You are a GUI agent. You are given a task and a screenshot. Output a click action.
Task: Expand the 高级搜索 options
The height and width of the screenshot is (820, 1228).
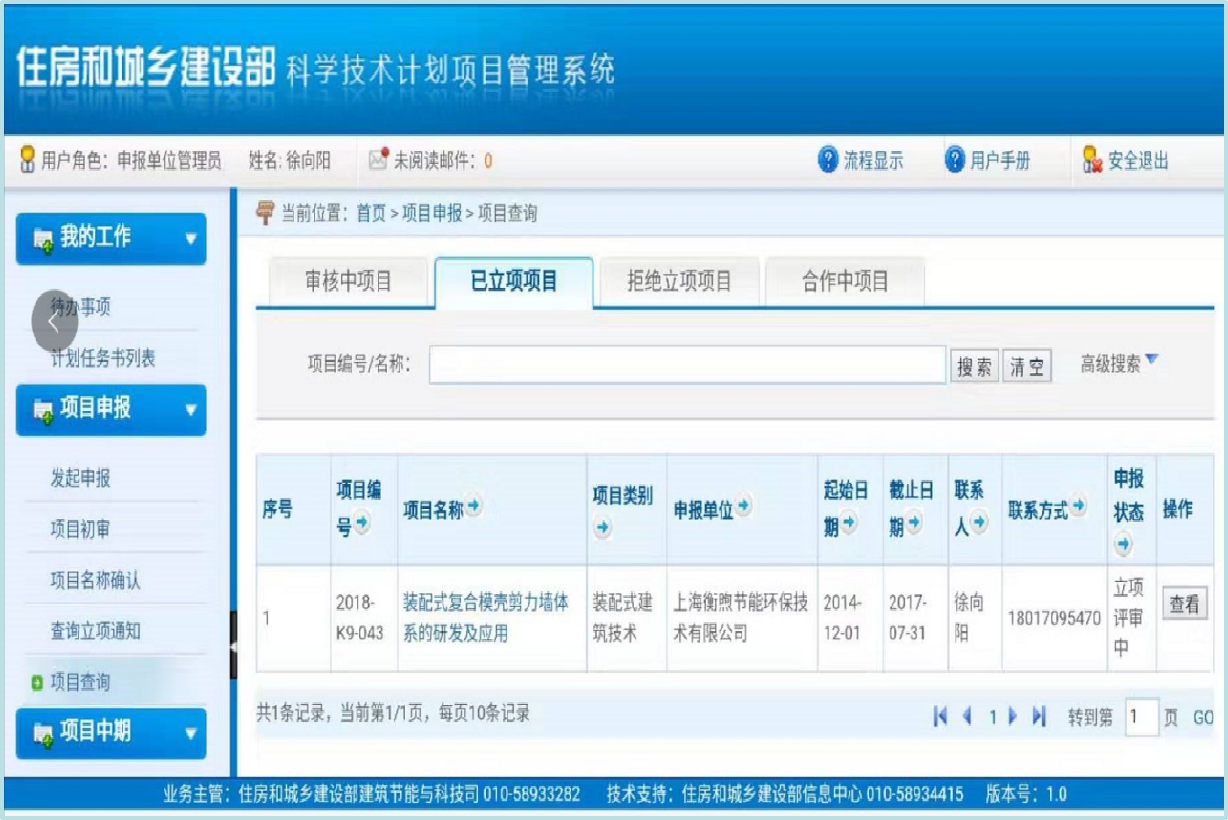pyautogui.click(x=1151, y=360)
